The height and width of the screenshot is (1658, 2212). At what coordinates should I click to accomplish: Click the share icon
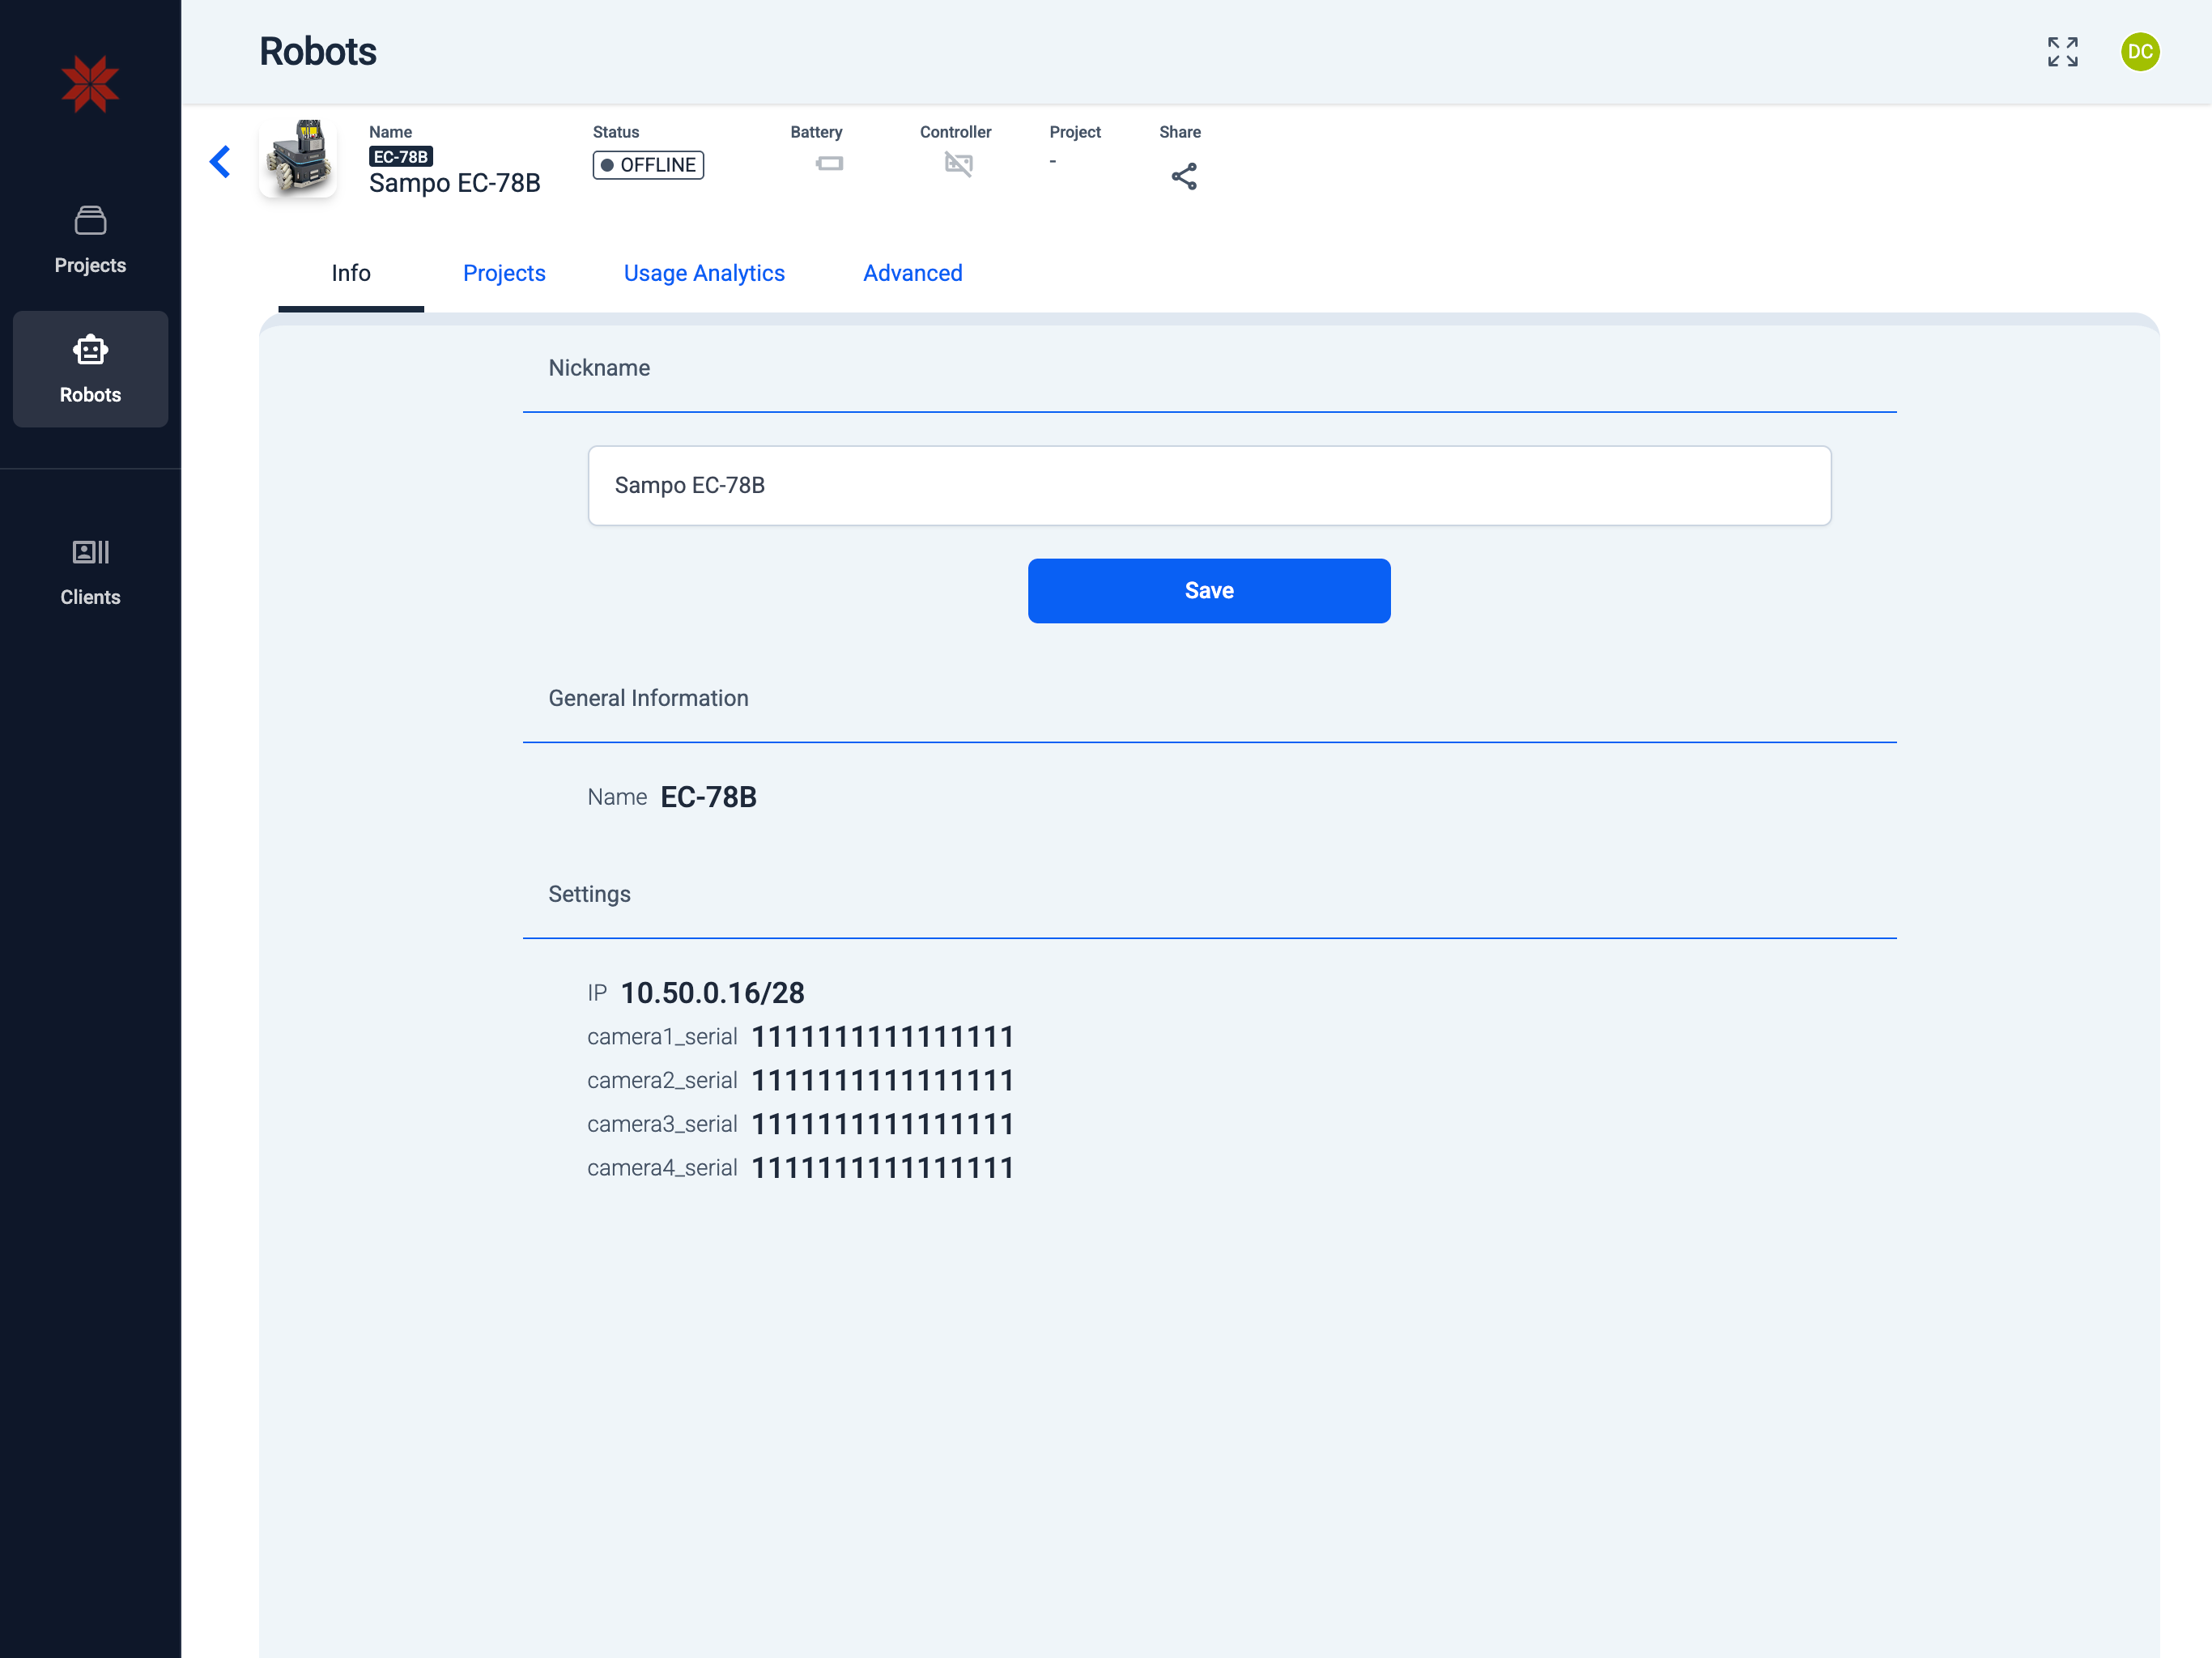pyautogui.click(x=1183, y=176)
